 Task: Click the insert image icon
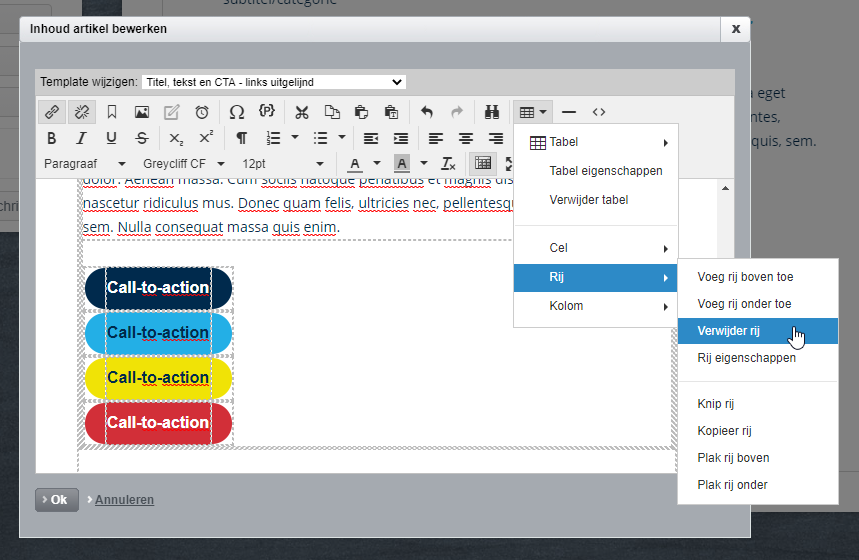click(142, 112)
